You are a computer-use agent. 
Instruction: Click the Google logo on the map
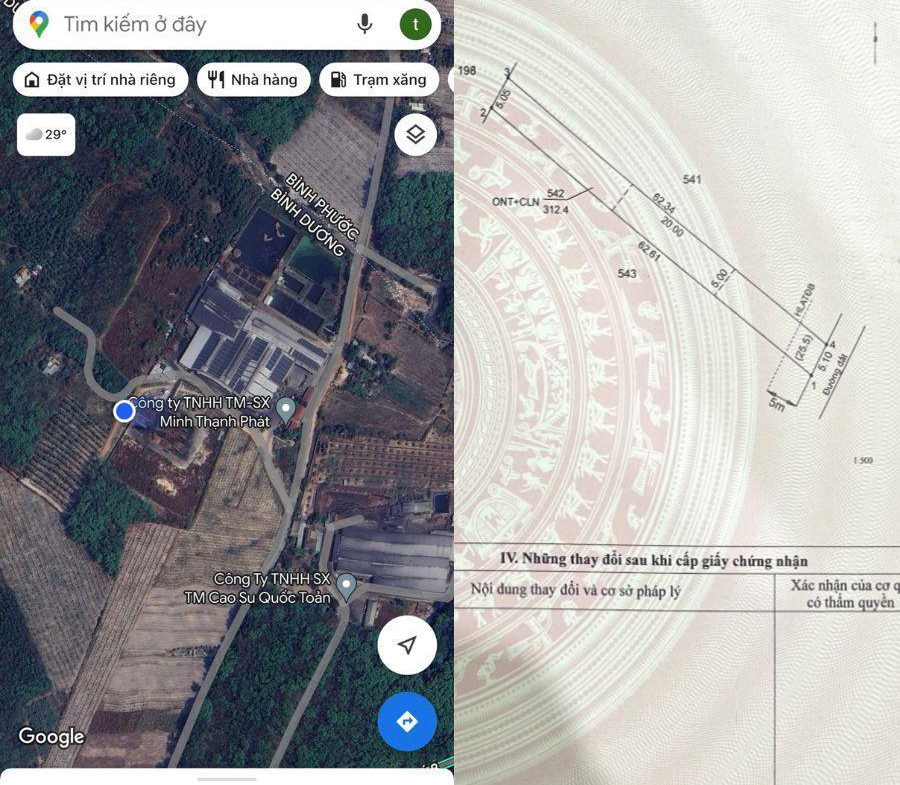pyautogui.click(x=51, y=737)
